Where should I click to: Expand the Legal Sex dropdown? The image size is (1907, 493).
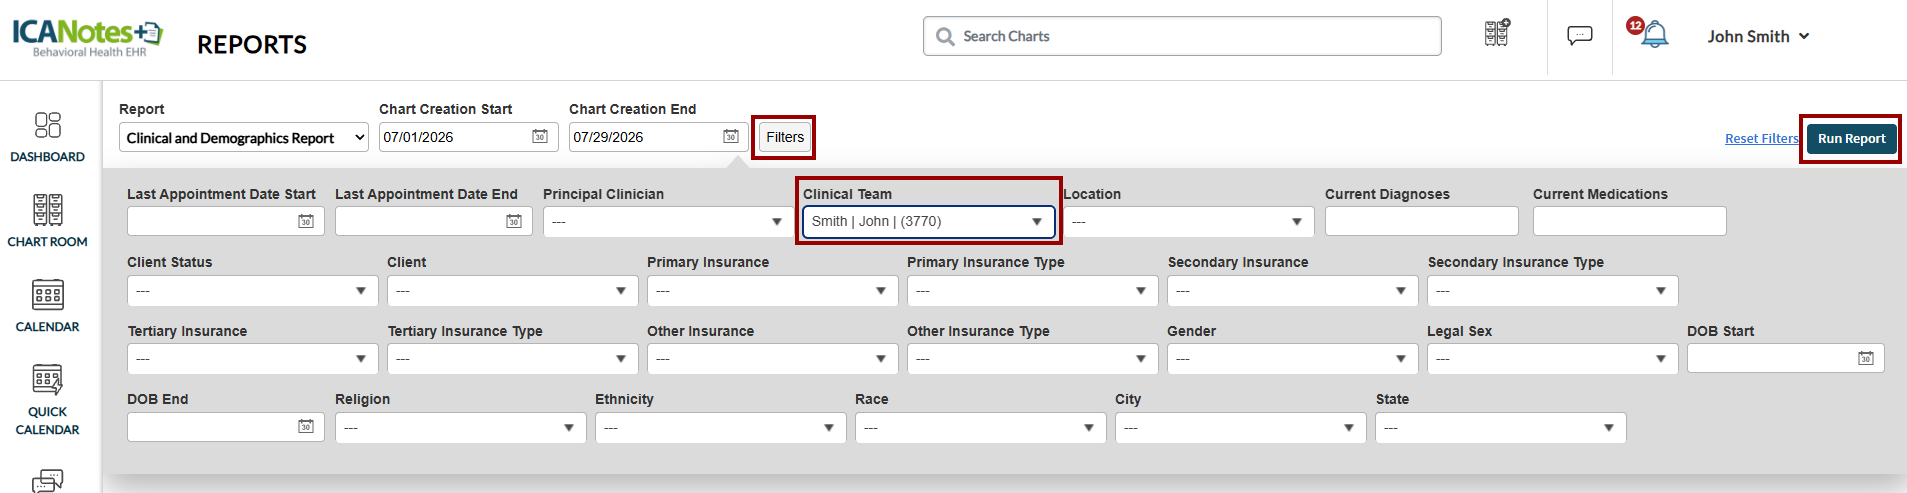[1552, 358]
